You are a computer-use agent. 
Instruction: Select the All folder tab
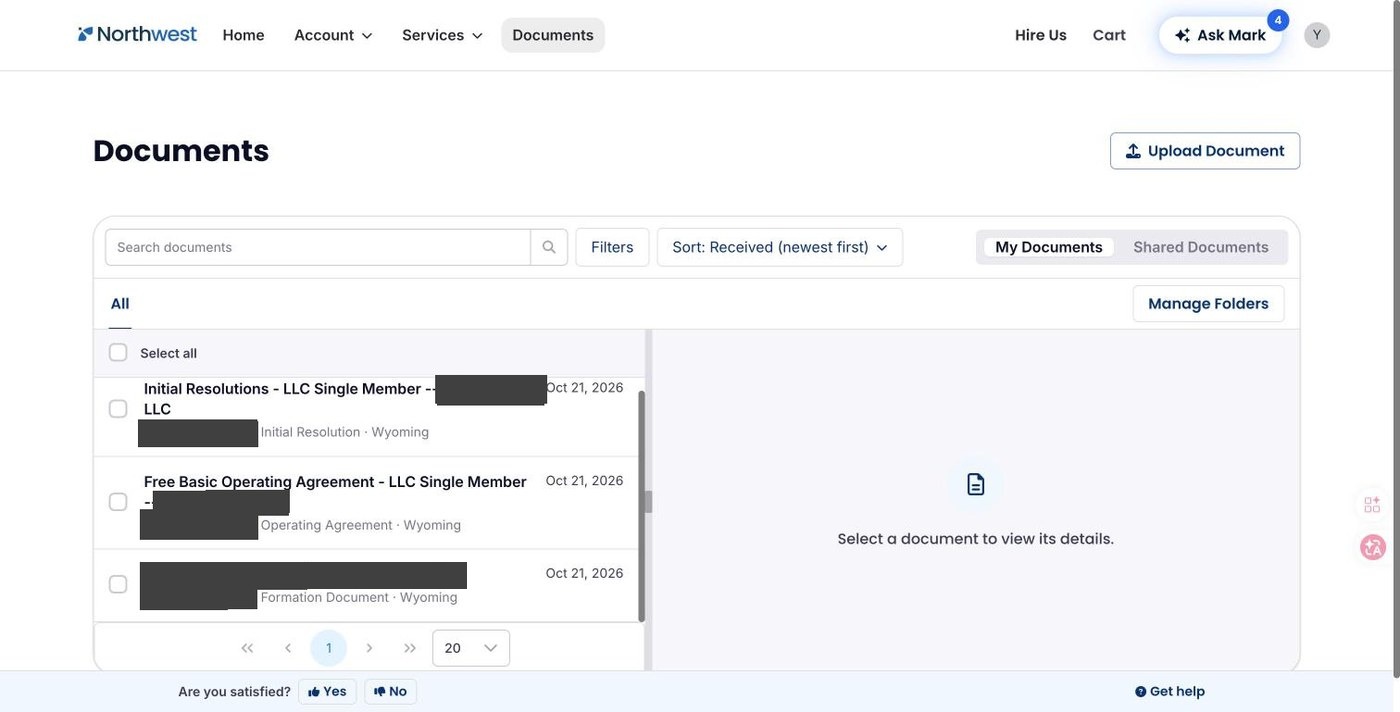[120, 304]
